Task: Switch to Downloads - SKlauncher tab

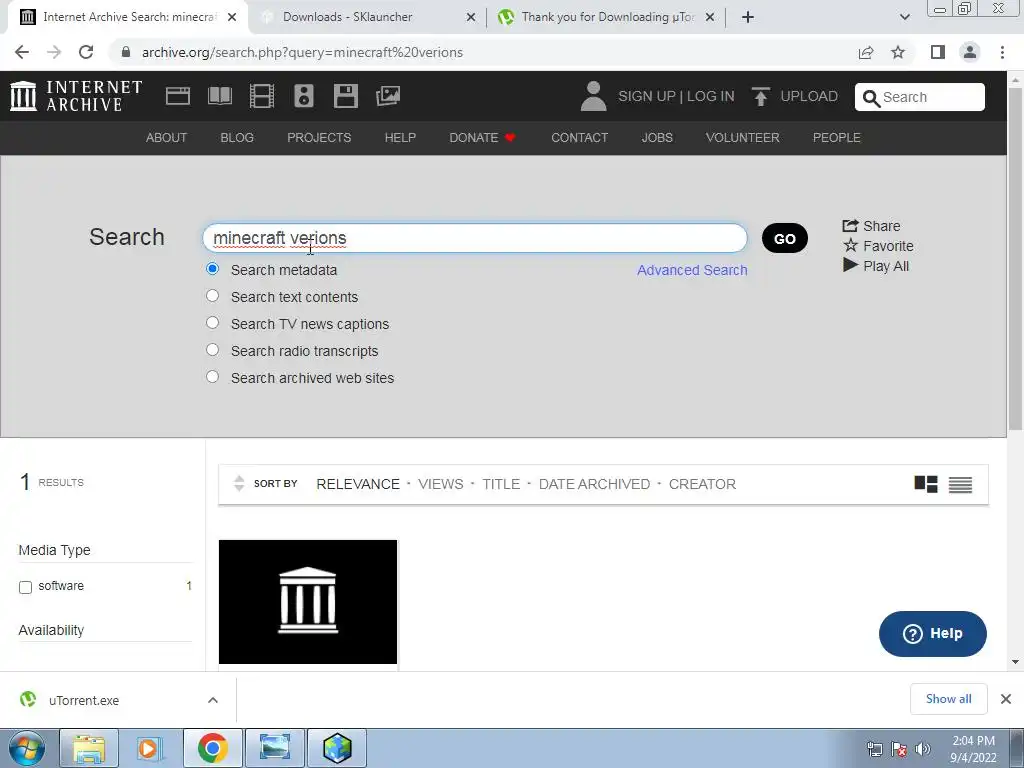Action: [x=368, y=17]
